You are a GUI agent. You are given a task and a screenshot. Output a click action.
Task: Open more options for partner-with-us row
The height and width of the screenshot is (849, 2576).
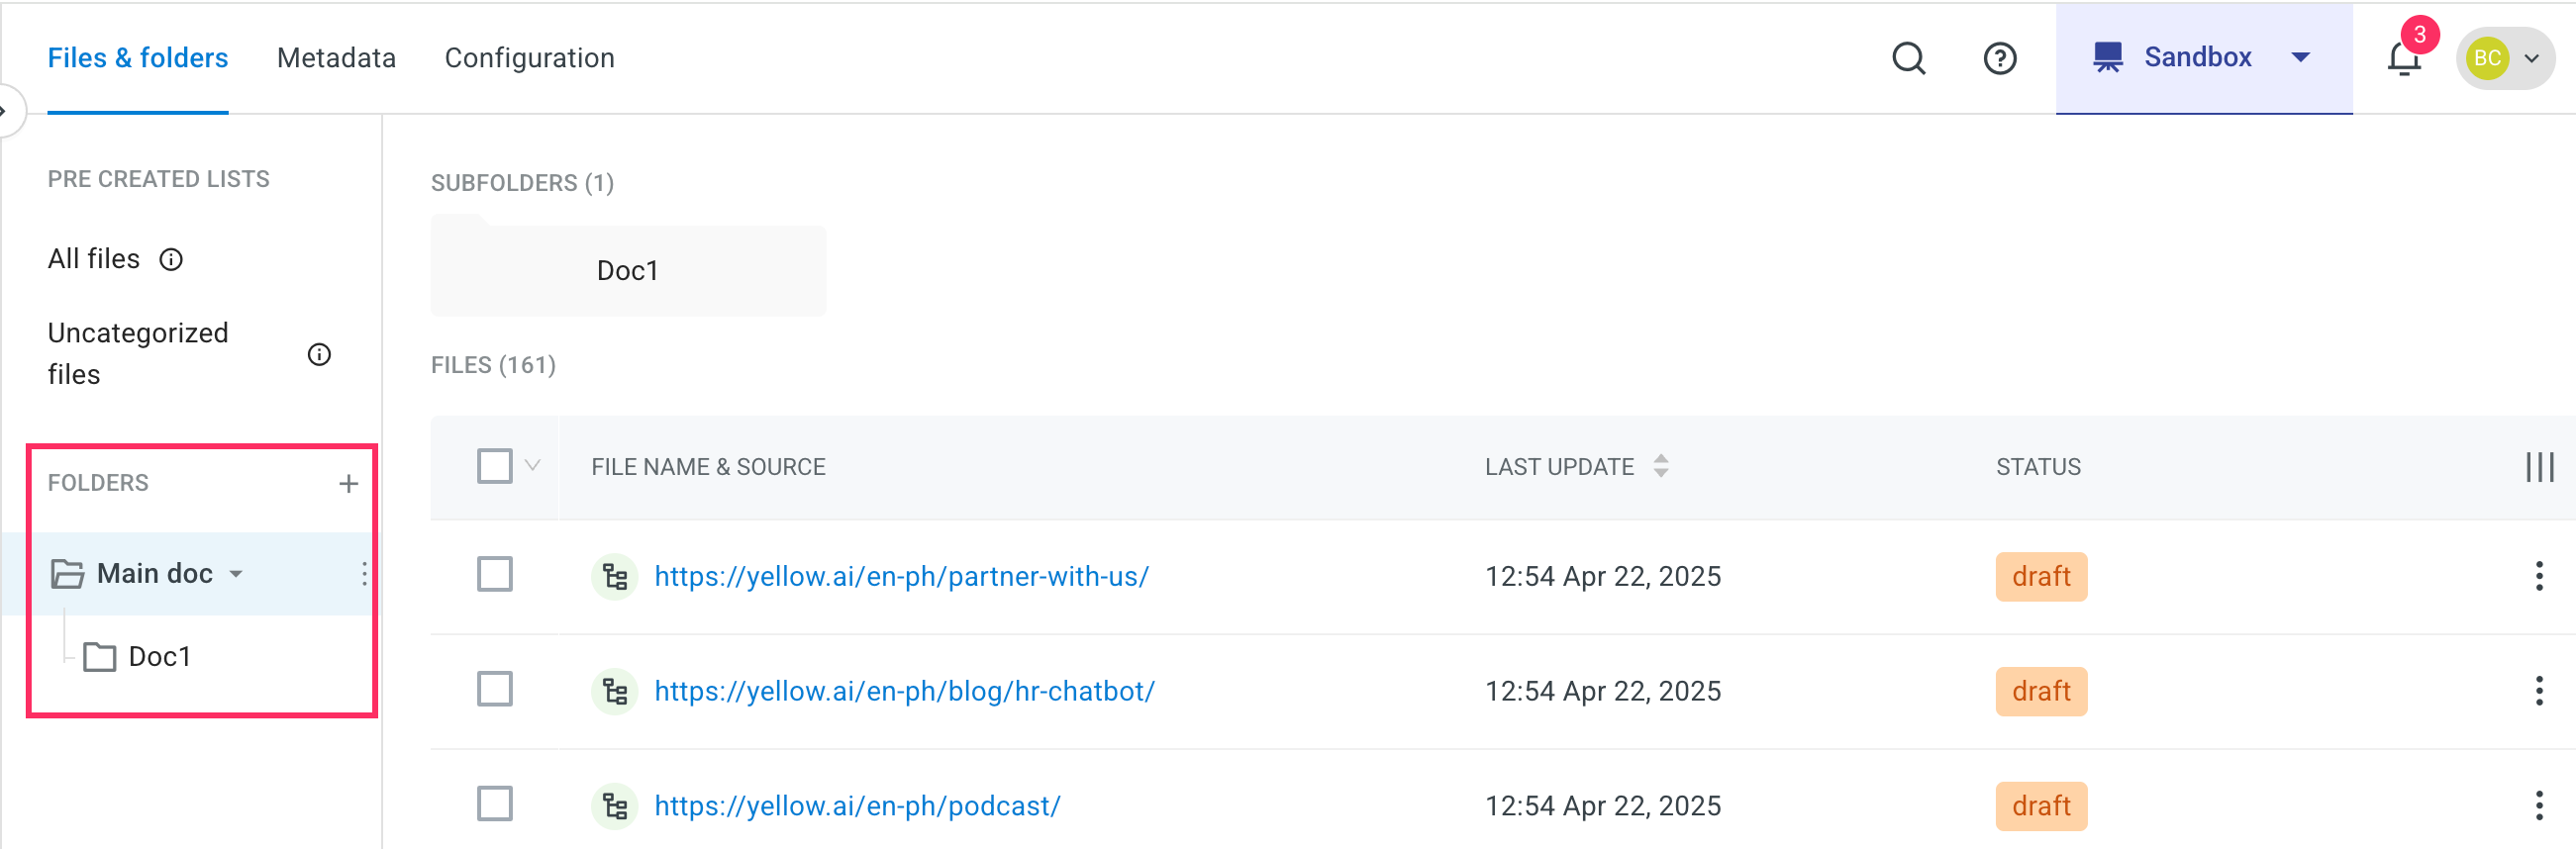(2538, 576)
